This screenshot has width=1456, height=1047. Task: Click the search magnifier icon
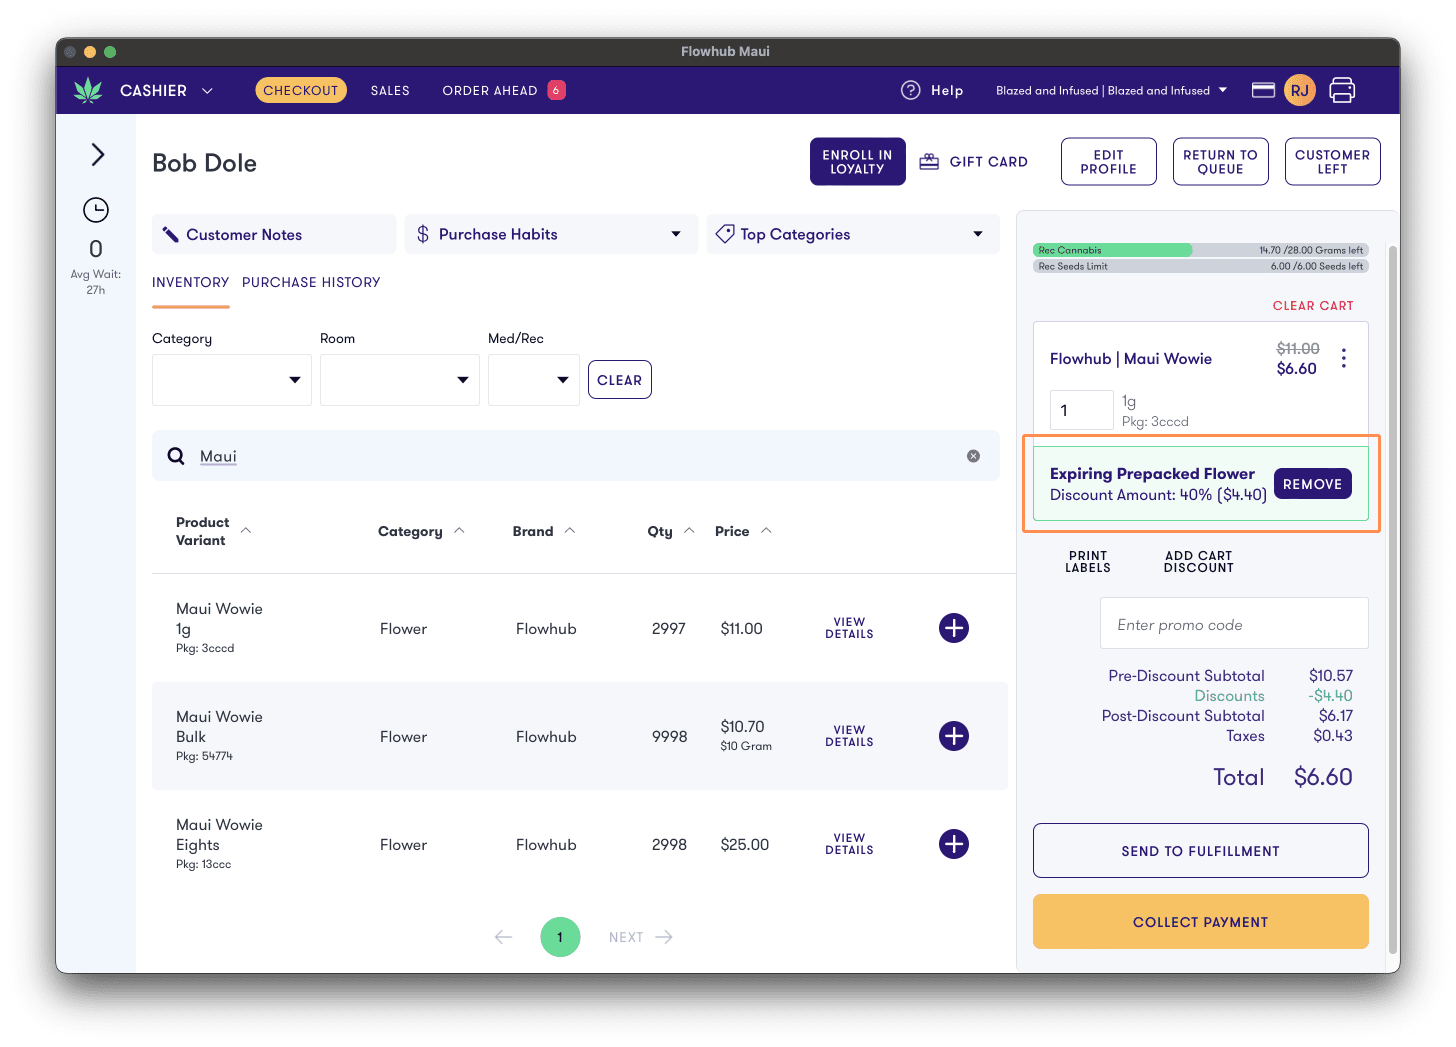tap(176, 456)
